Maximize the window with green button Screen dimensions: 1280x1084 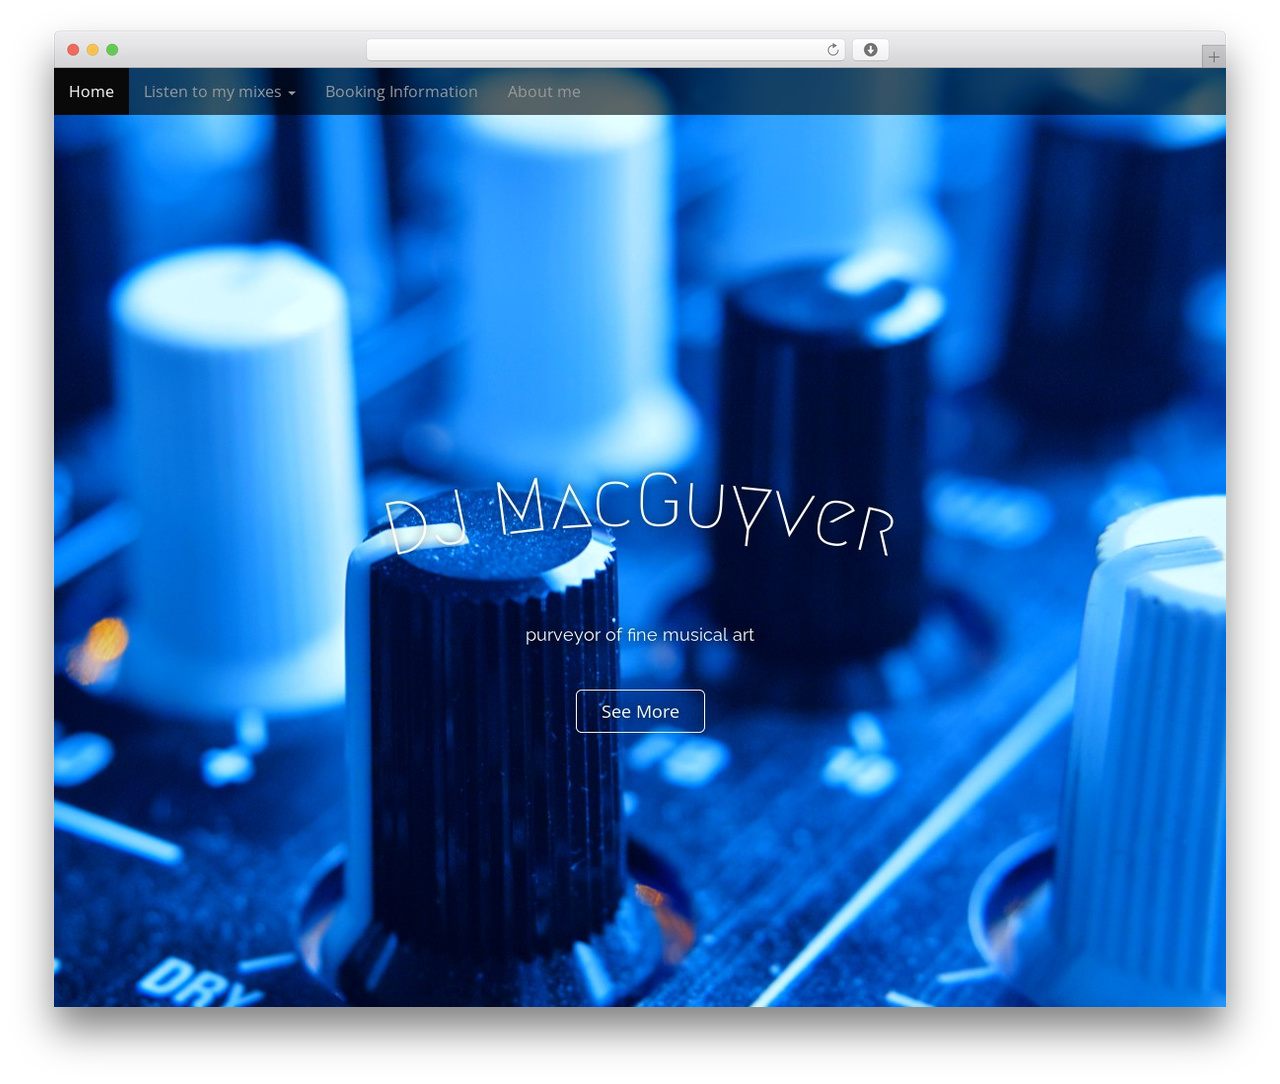pos(112,50)
